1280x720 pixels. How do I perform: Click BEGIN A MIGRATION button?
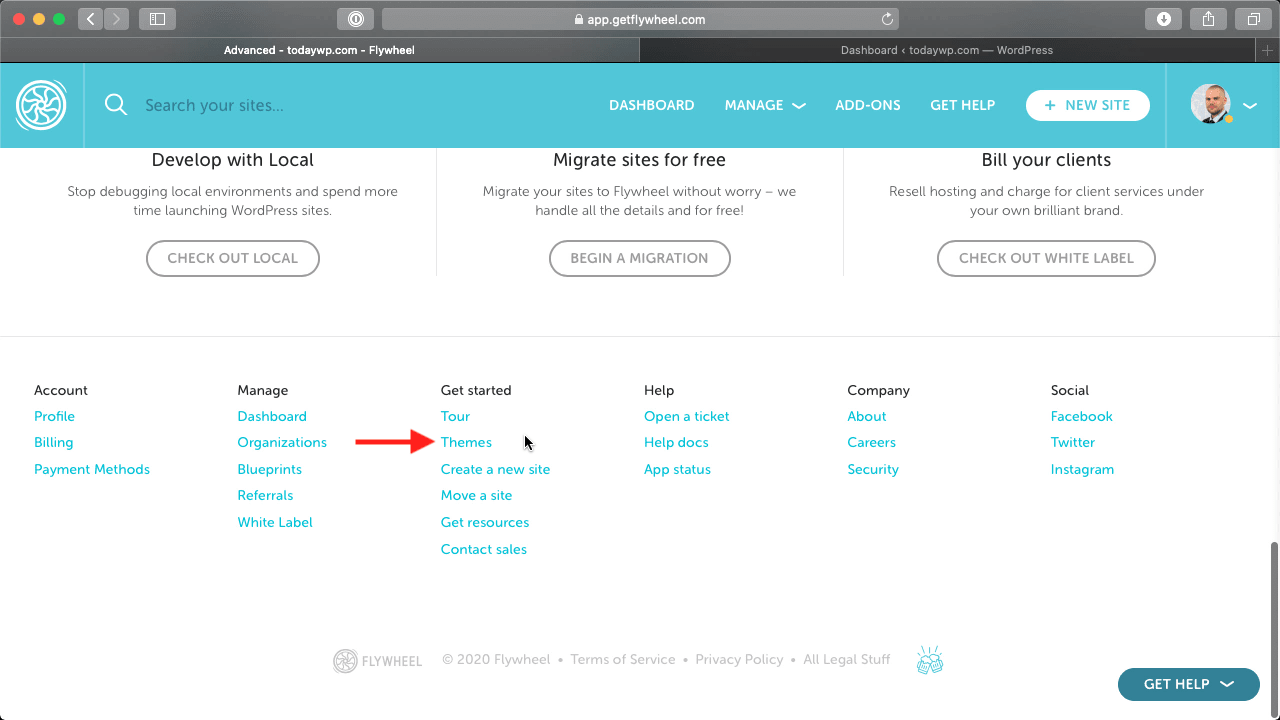click(640, 258)
